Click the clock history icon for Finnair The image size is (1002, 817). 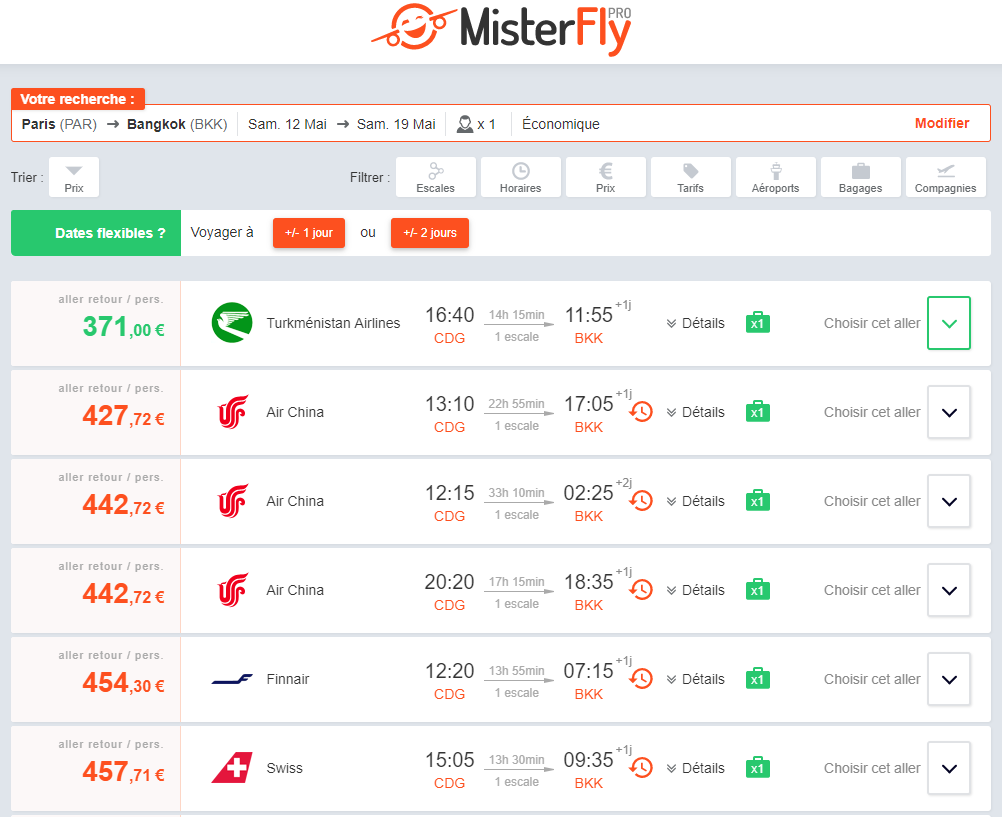[641, 678]
